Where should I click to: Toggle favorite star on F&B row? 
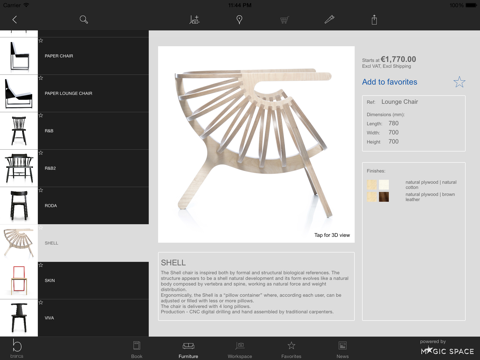(41, 115)
